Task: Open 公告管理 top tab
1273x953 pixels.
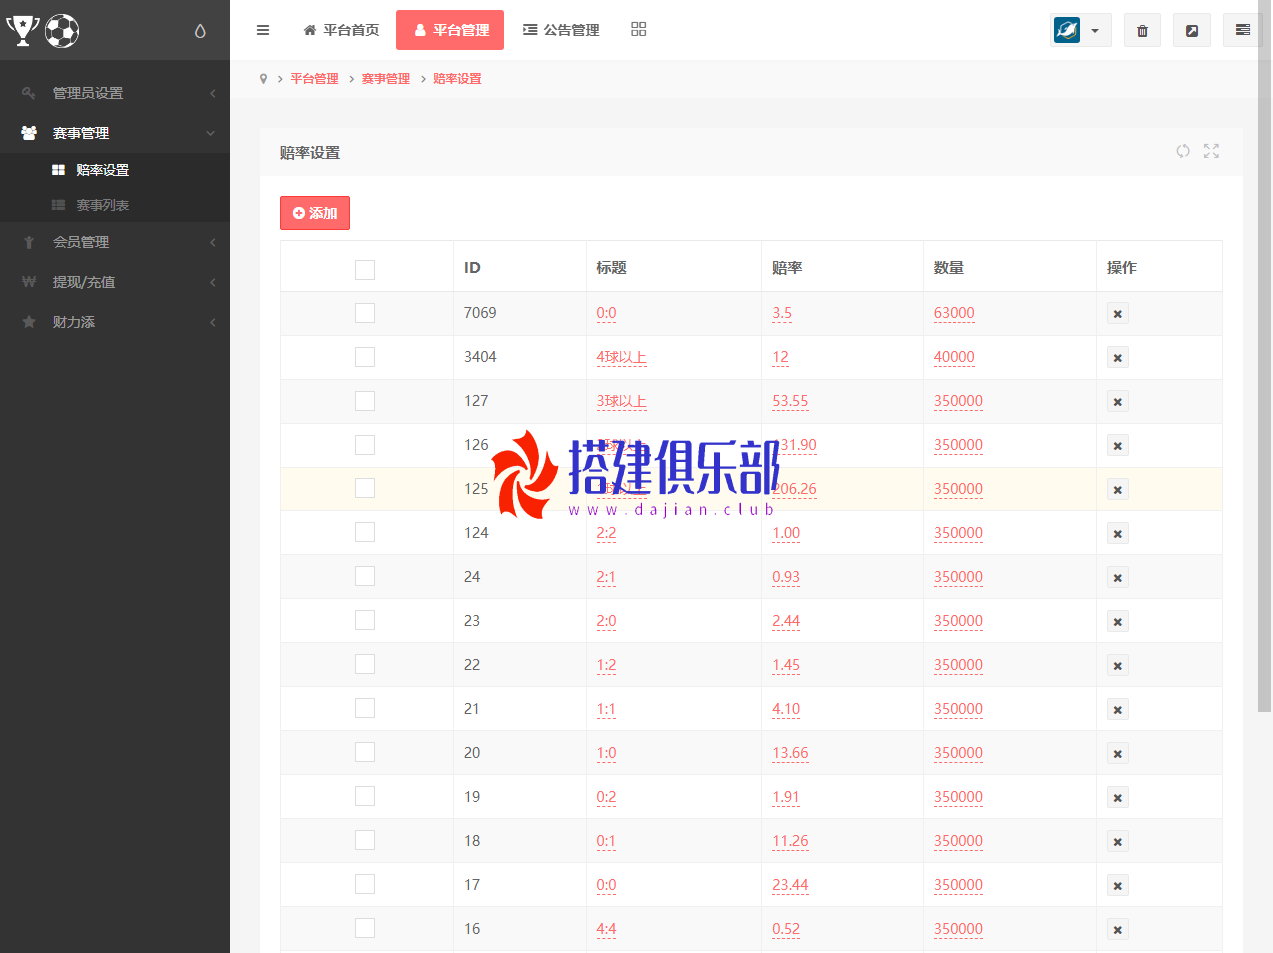Action: click(561, 30)
